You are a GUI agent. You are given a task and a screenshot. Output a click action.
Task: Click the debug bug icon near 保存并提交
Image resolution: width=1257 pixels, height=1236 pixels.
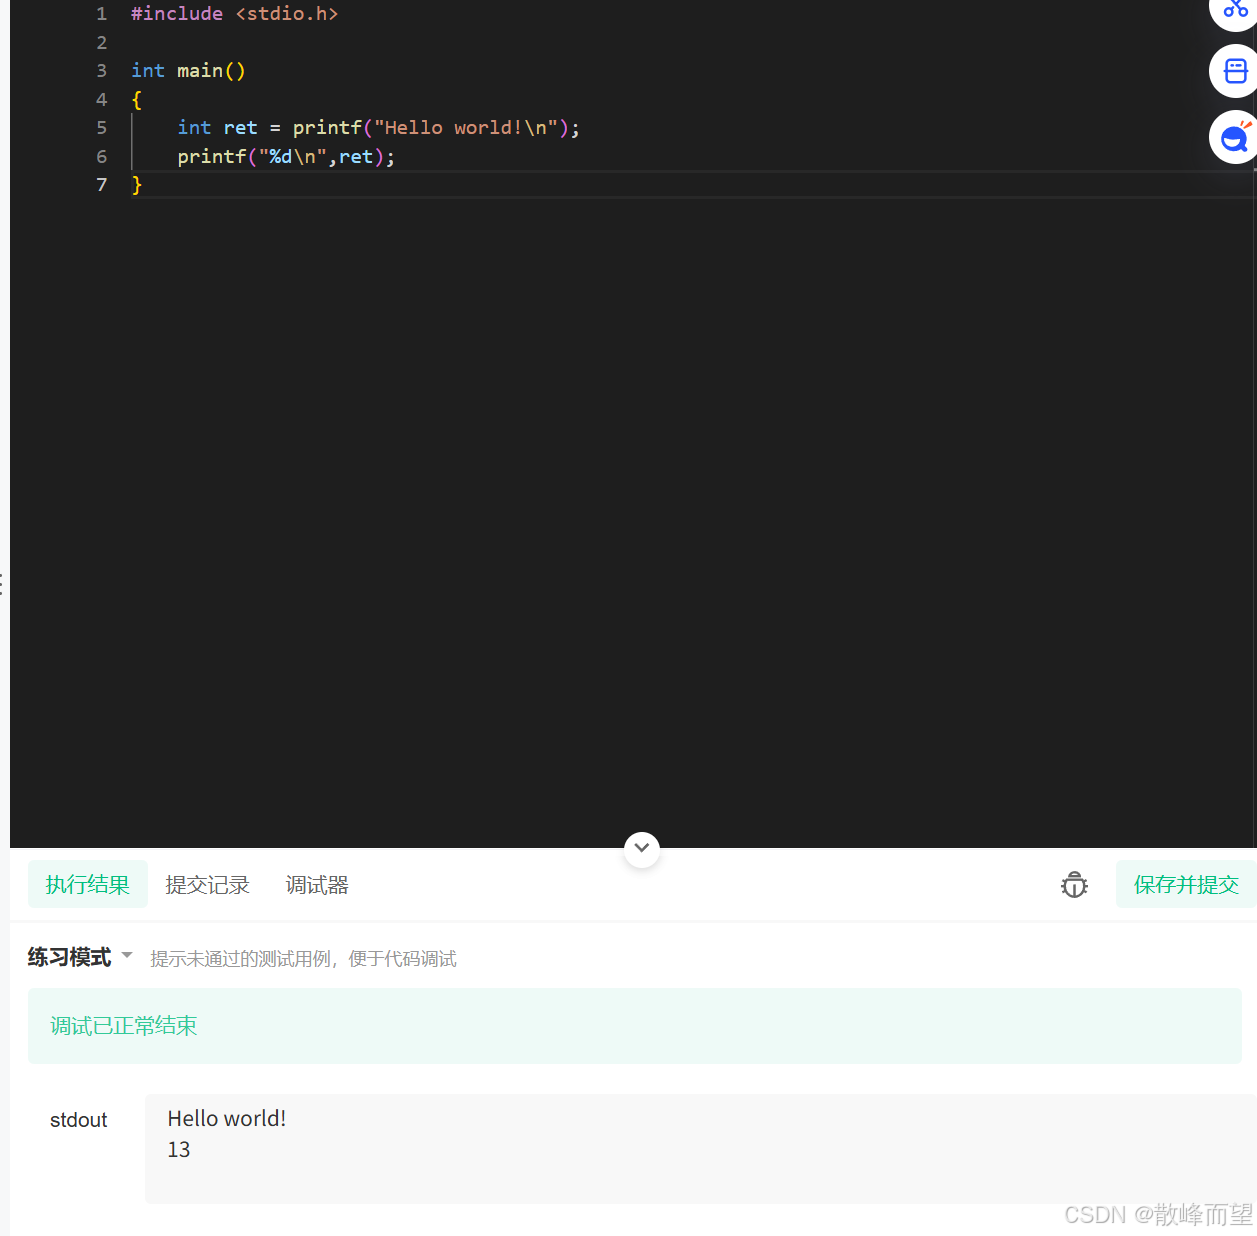(1074, 884)
